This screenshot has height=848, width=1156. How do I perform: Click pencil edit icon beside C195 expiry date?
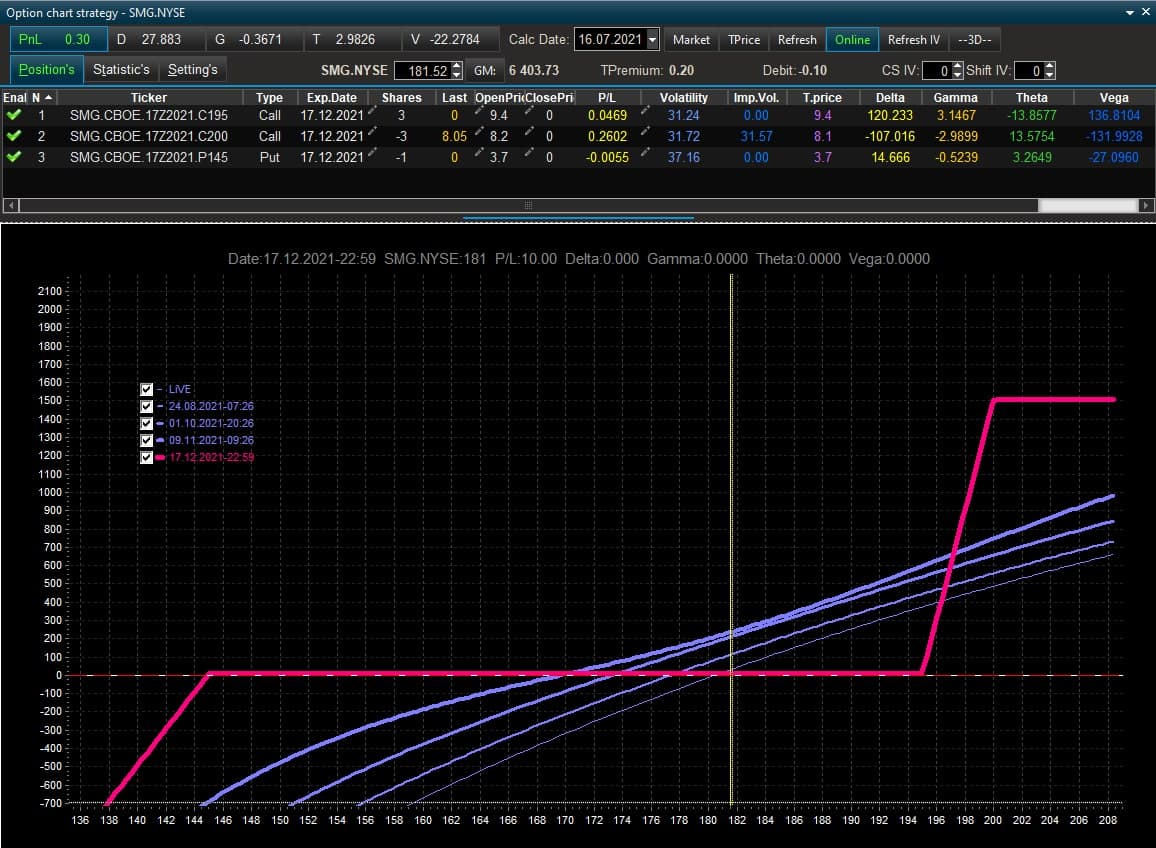click(x=372, y=111)
